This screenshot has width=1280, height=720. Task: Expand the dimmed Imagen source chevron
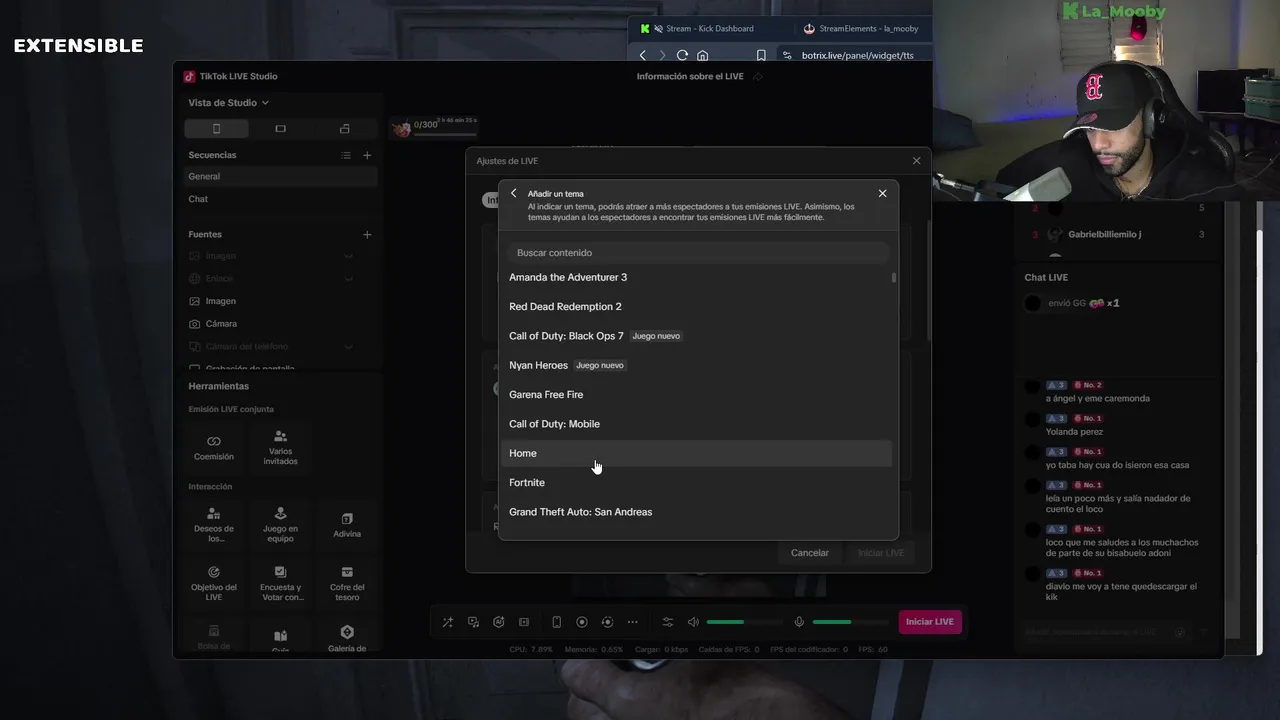[348, 256]
